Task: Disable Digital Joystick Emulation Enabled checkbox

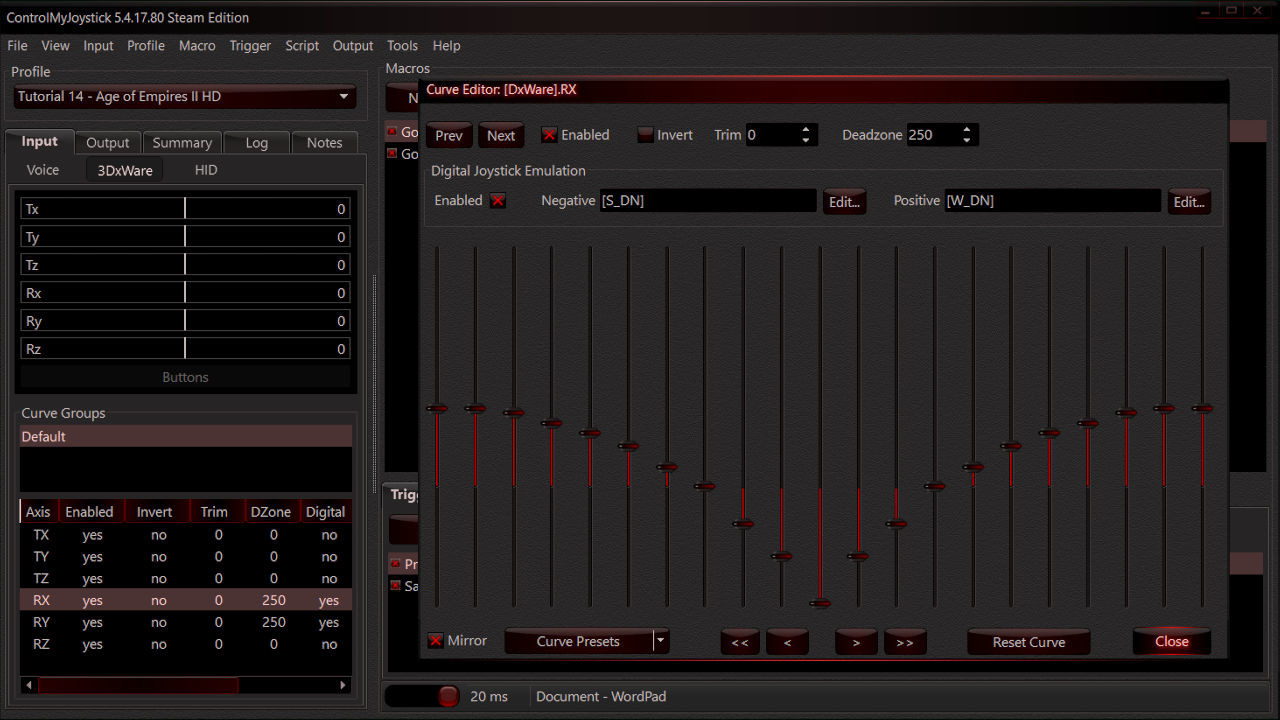Action: click(x=497, y=200)
